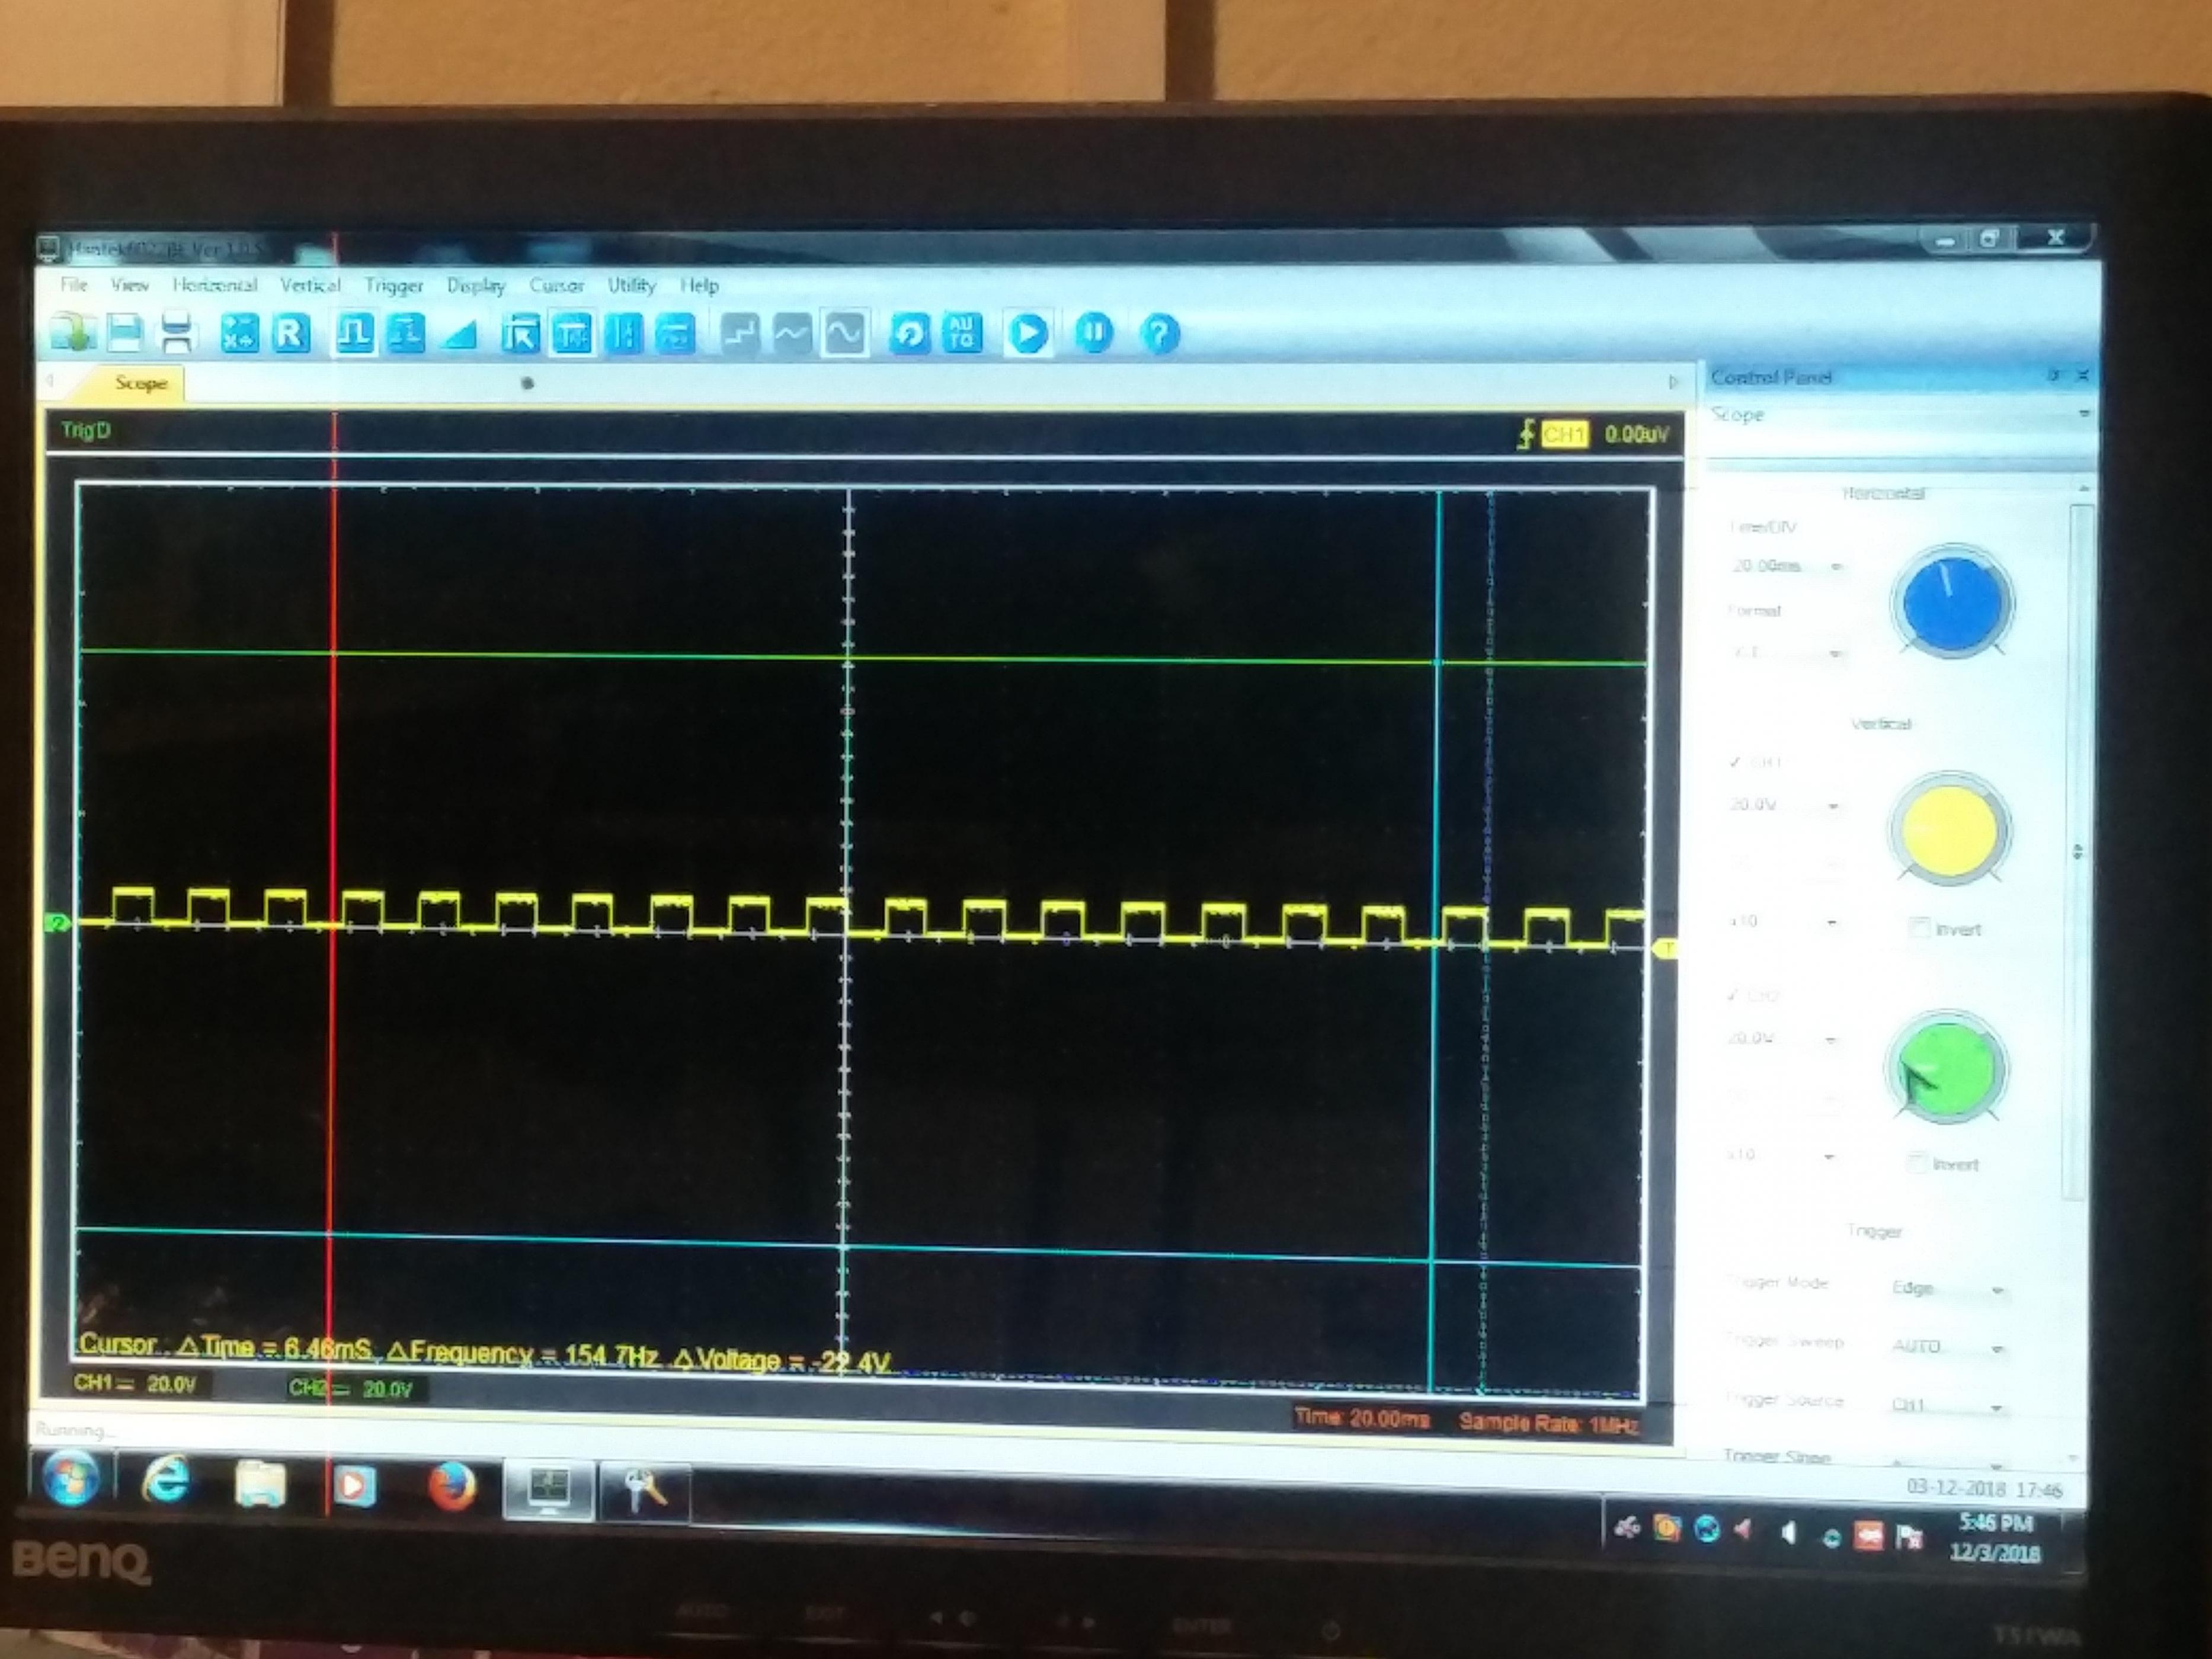Toggle the CH2 enable checkbox

pos(1733,995)
